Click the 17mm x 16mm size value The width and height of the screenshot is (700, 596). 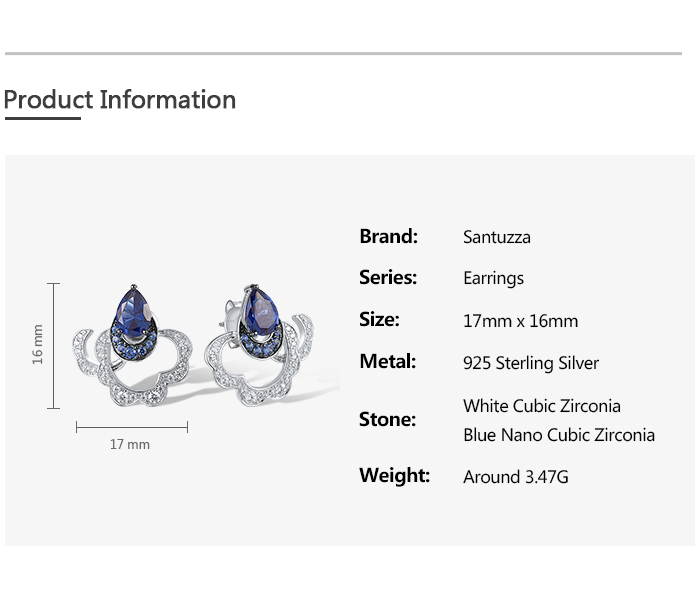[520, 321]
